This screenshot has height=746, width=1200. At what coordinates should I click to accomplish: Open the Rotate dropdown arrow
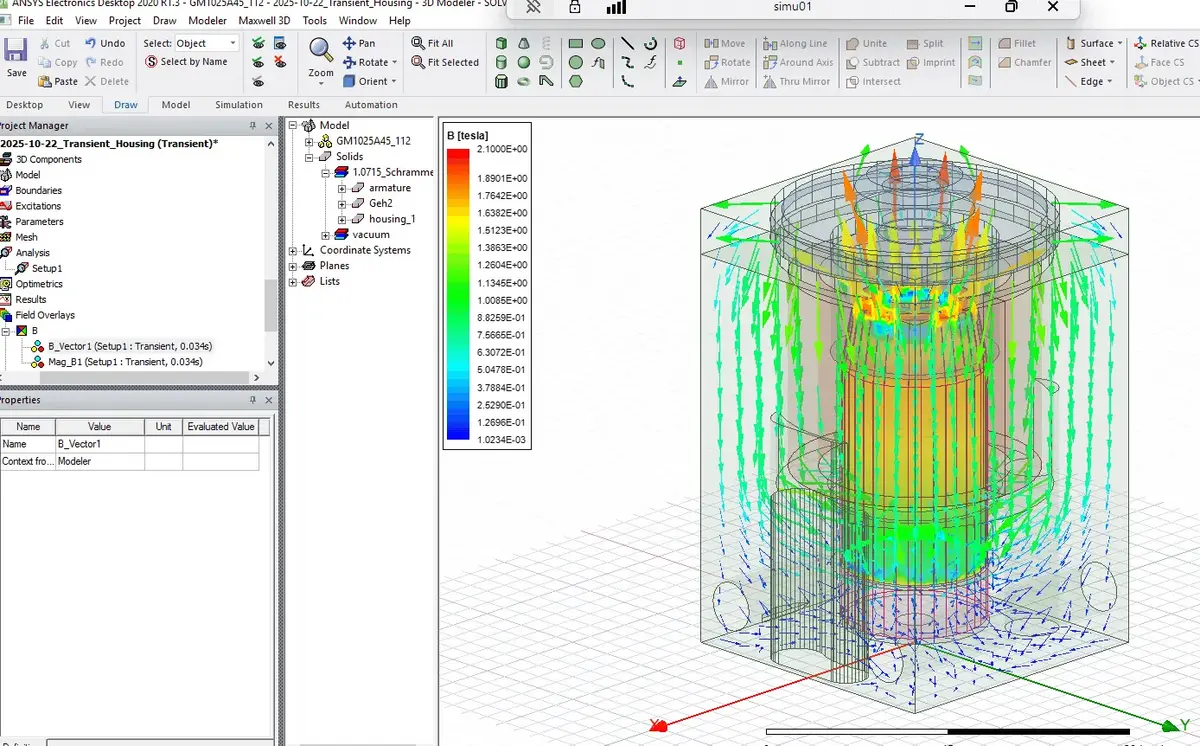click(394, 62)
